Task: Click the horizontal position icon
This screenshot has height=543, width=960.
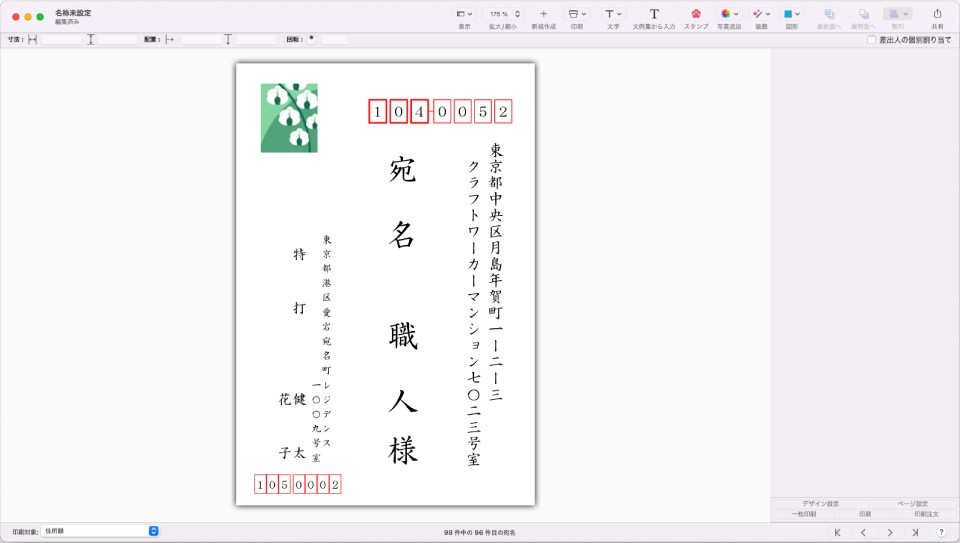Action: click(170, 40)
